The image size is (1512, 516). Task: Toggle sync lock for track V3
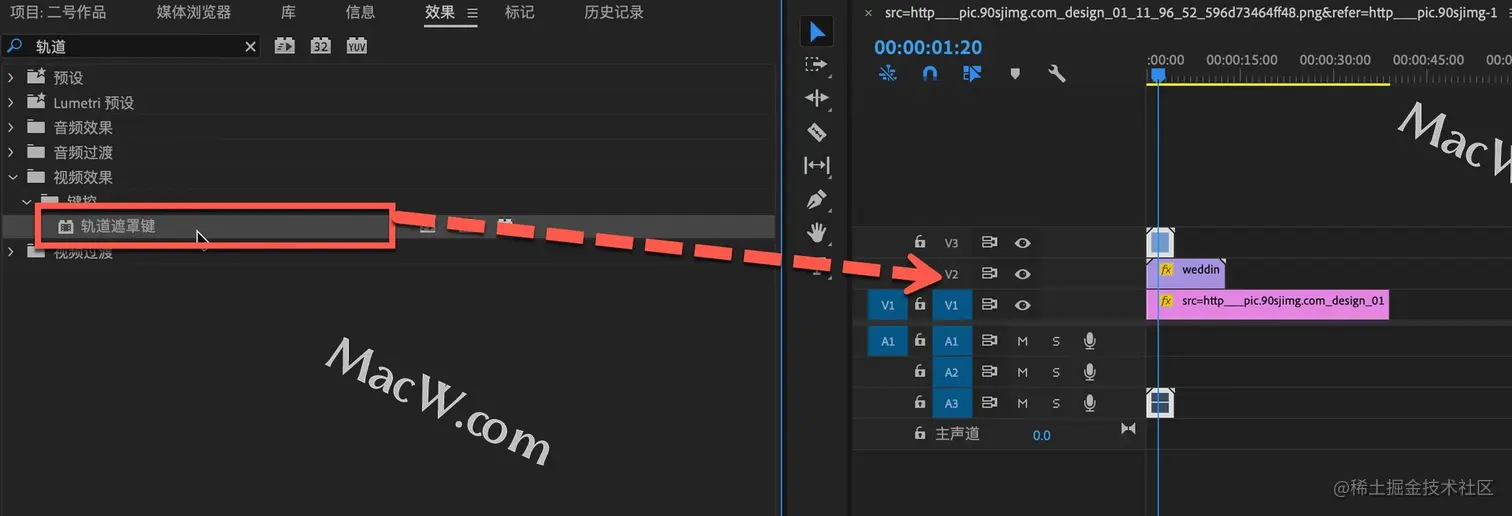tap(990, 243)
